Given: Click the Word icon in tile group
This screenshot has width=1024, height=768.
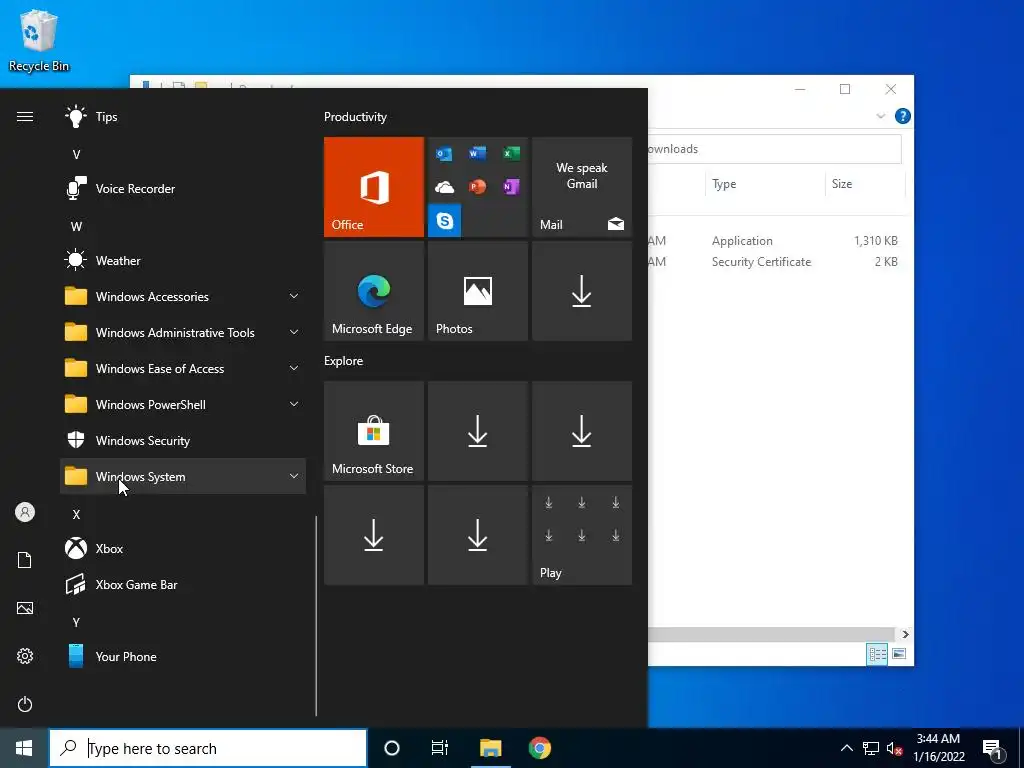Looking at the screenshot, I should 477,153.
